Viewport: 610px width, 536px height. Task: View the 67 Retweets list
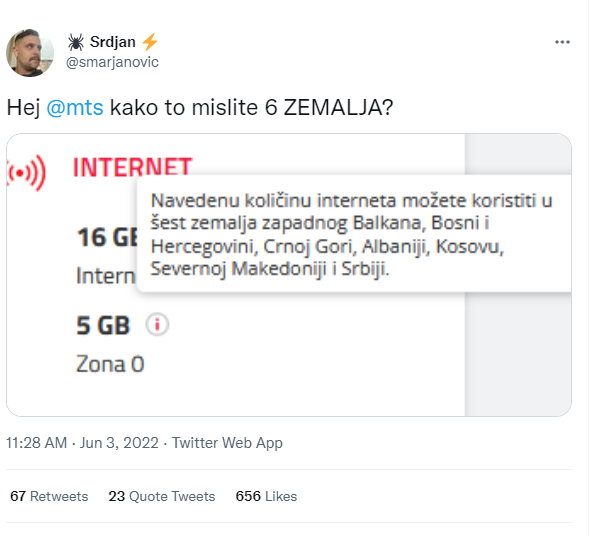click(x=49, y=496)
